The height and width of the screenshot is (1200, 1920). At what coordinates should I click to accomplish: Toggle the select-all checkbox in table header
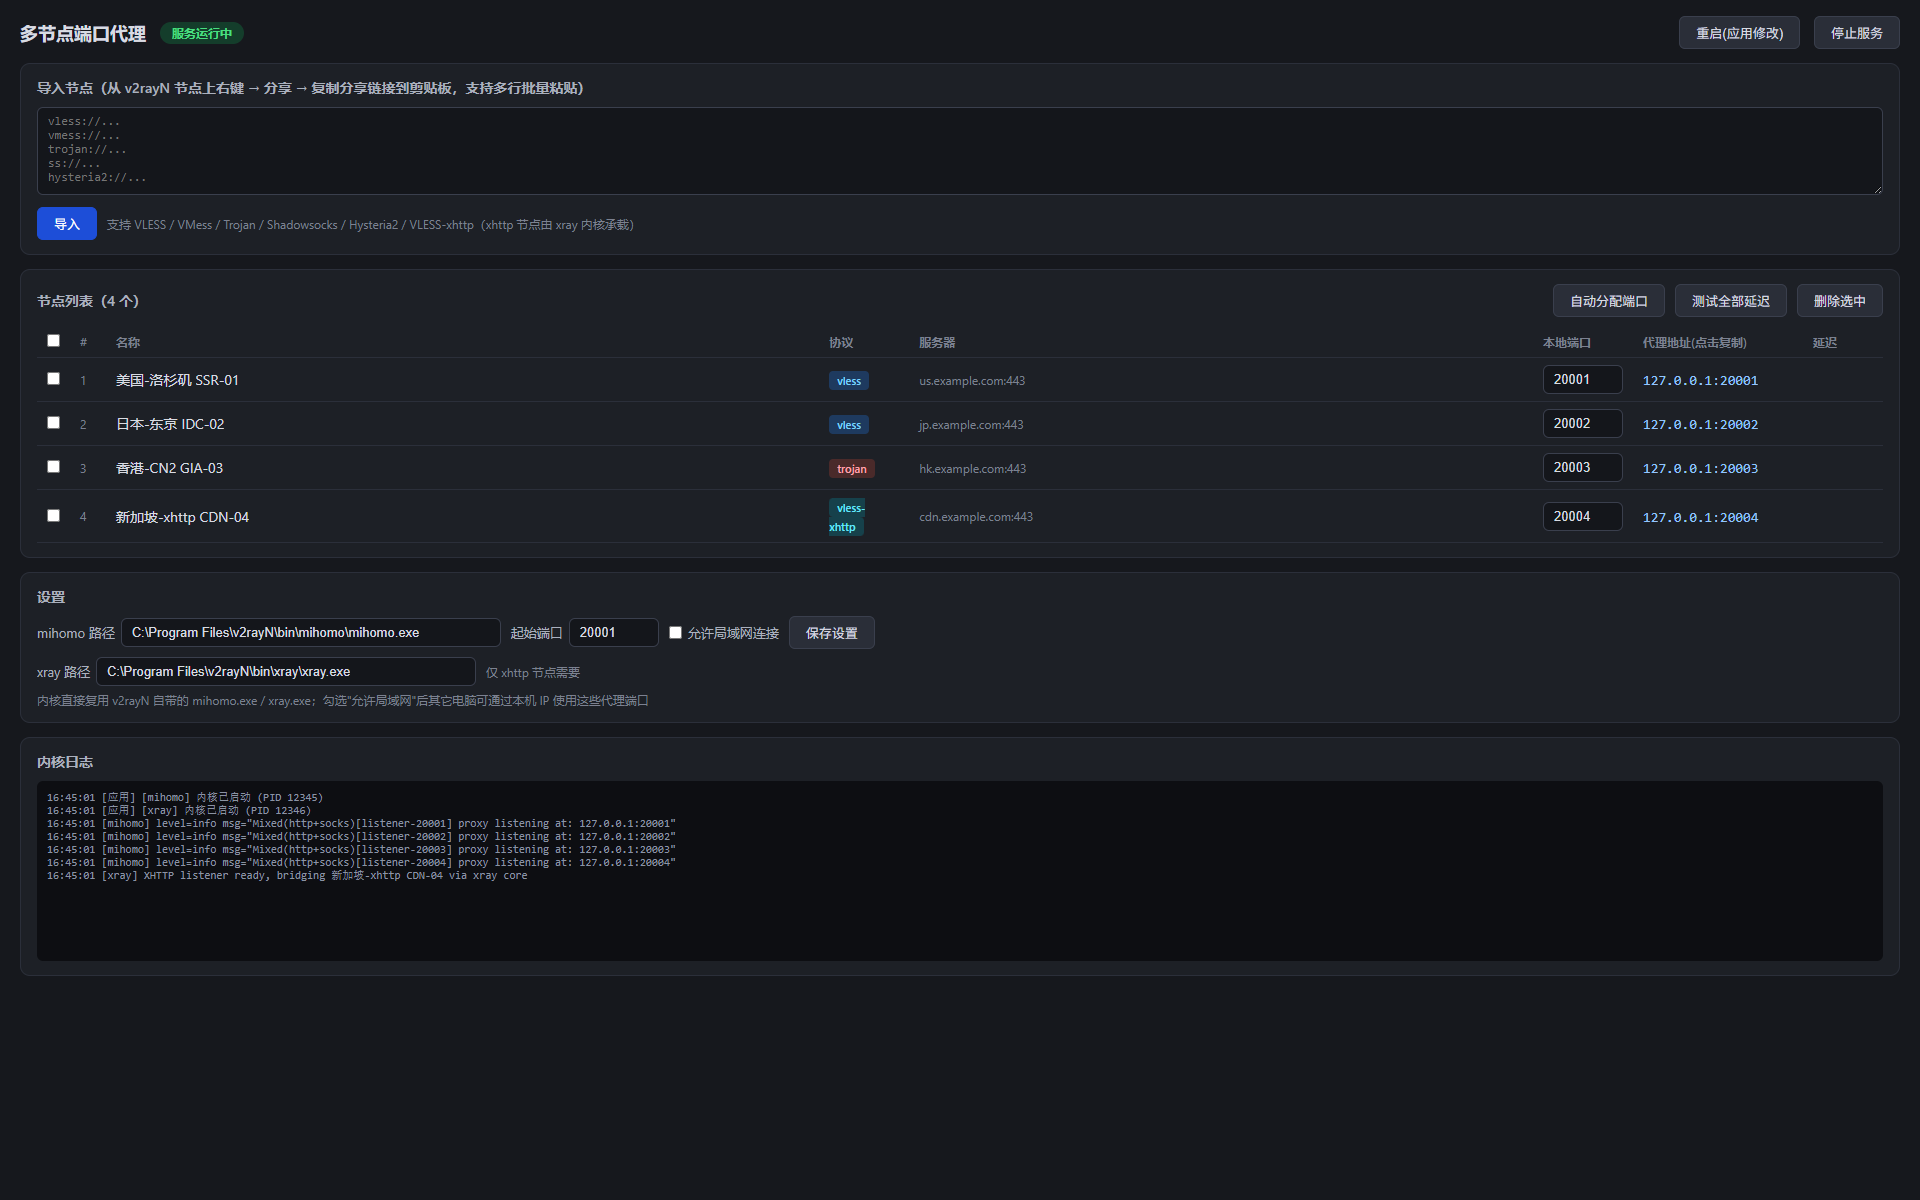54,341
